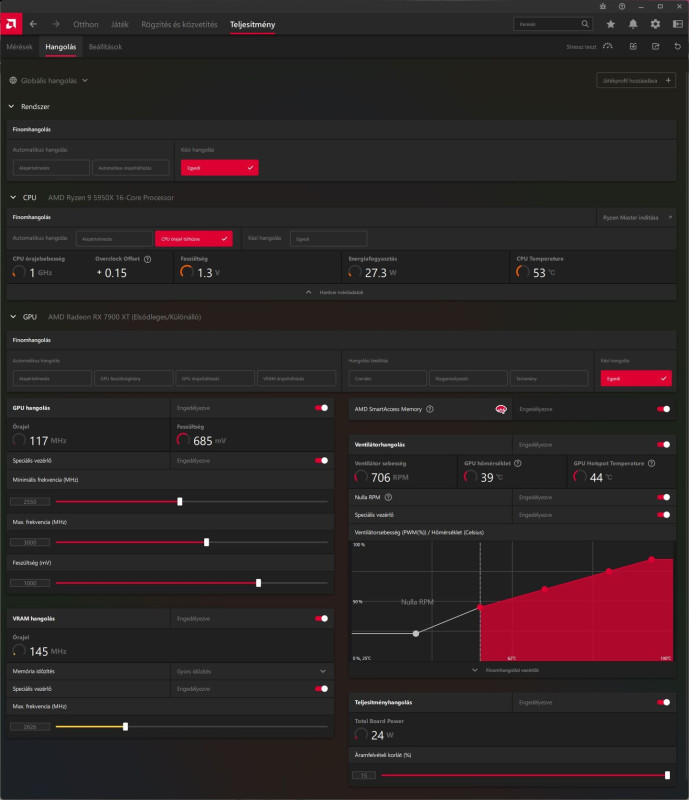Expand Finomhangolási vezérlés below fan curve
689x800 pixels.
505,670
